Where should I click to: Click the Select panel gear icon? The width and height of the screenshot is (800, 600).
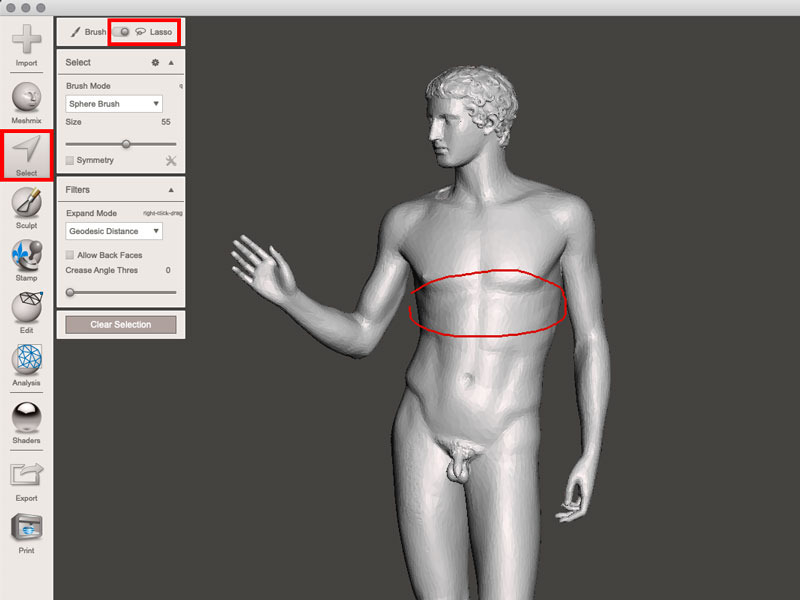pyautogui.click(x=155, y=62)
